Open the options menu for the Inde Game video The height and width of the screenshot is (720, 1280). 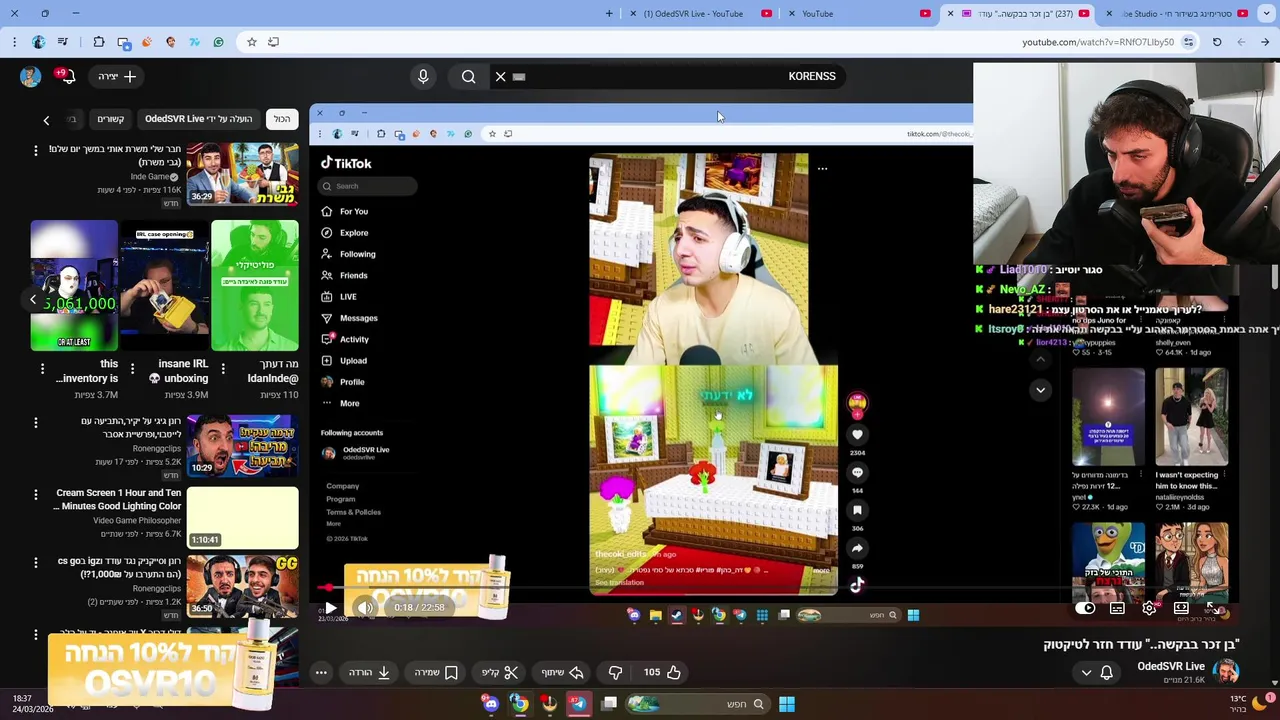[36, 150]
